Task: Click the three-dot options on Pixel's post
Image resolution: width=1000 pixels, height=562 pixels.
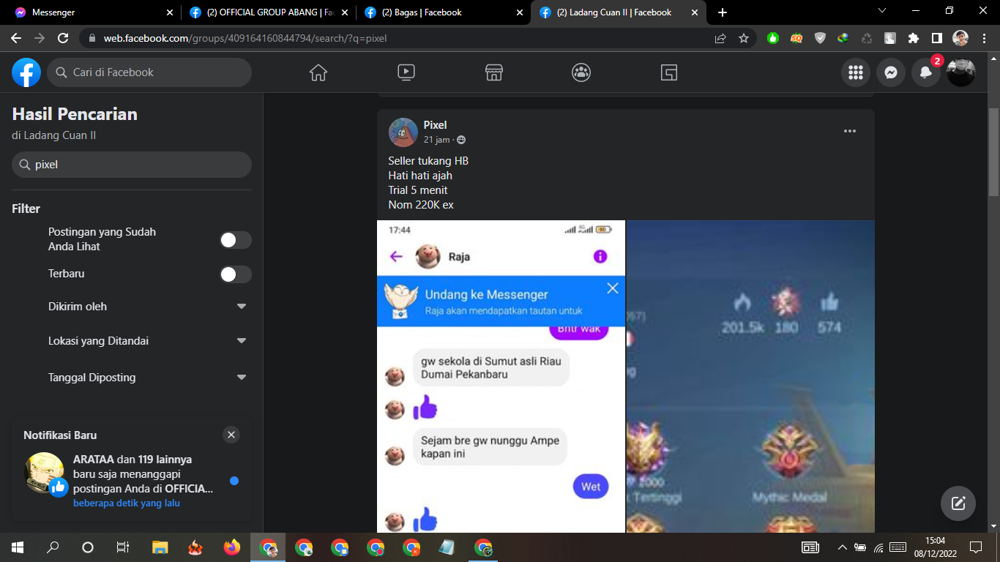Action: click(x=849, y=131)
